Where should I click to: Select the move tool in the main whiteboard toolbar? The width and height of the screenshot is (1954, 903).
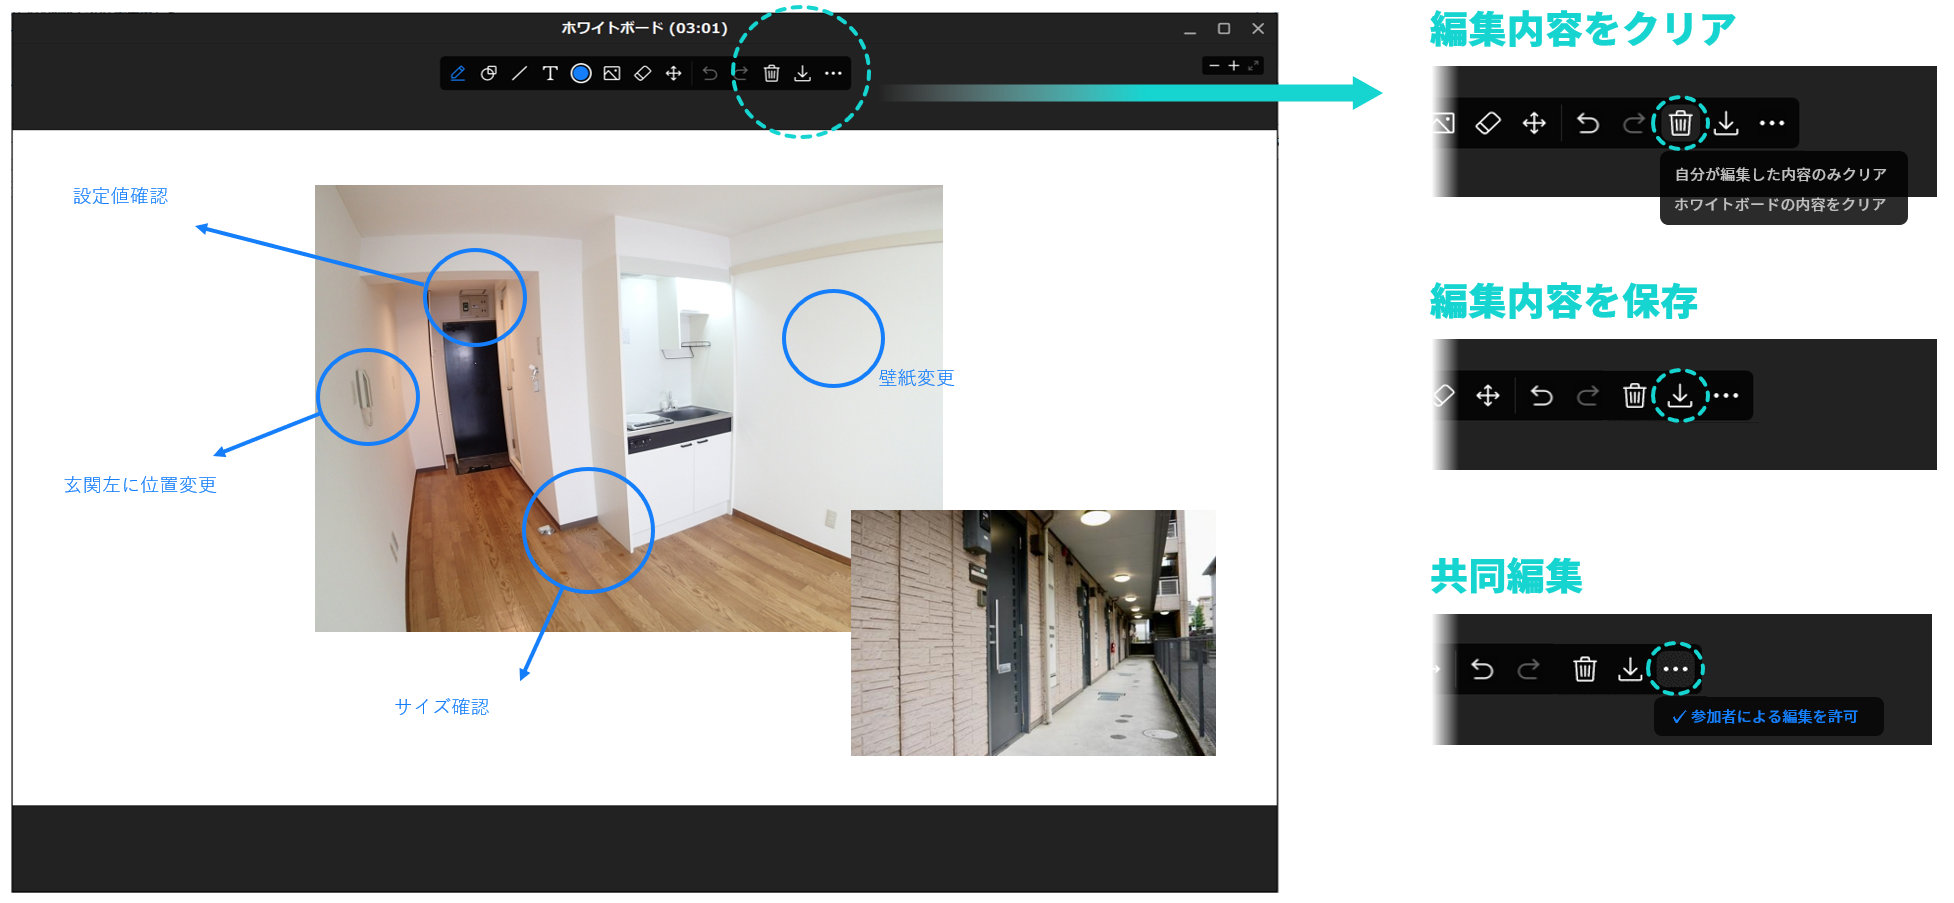tap(674, 74)
